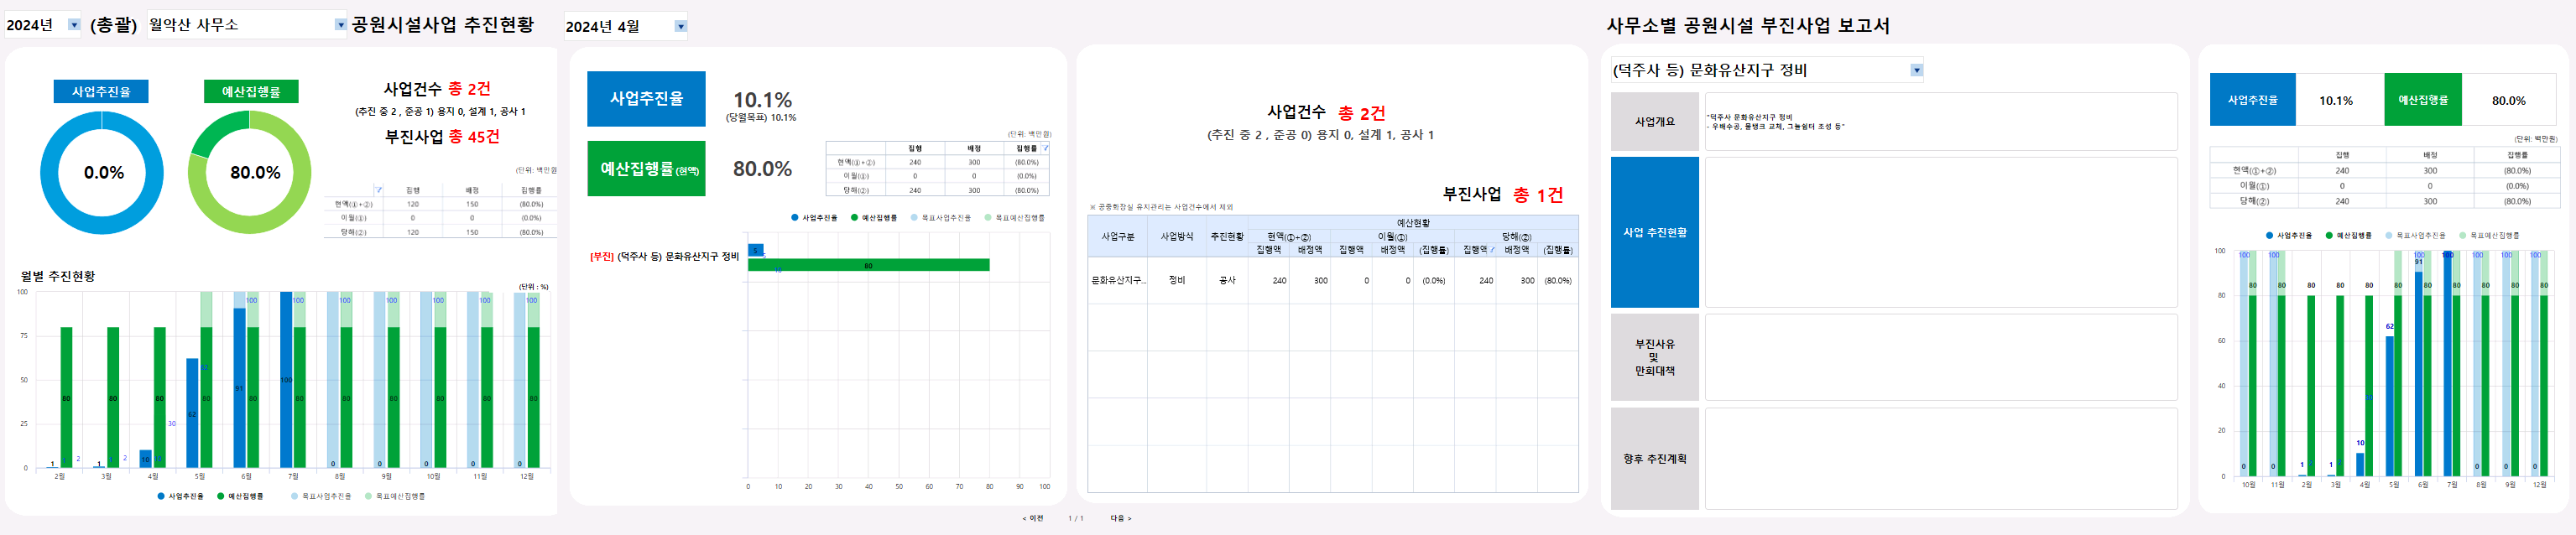Select the green 80.0% donut chart
2576x535 pixels.
coord(250,172)
